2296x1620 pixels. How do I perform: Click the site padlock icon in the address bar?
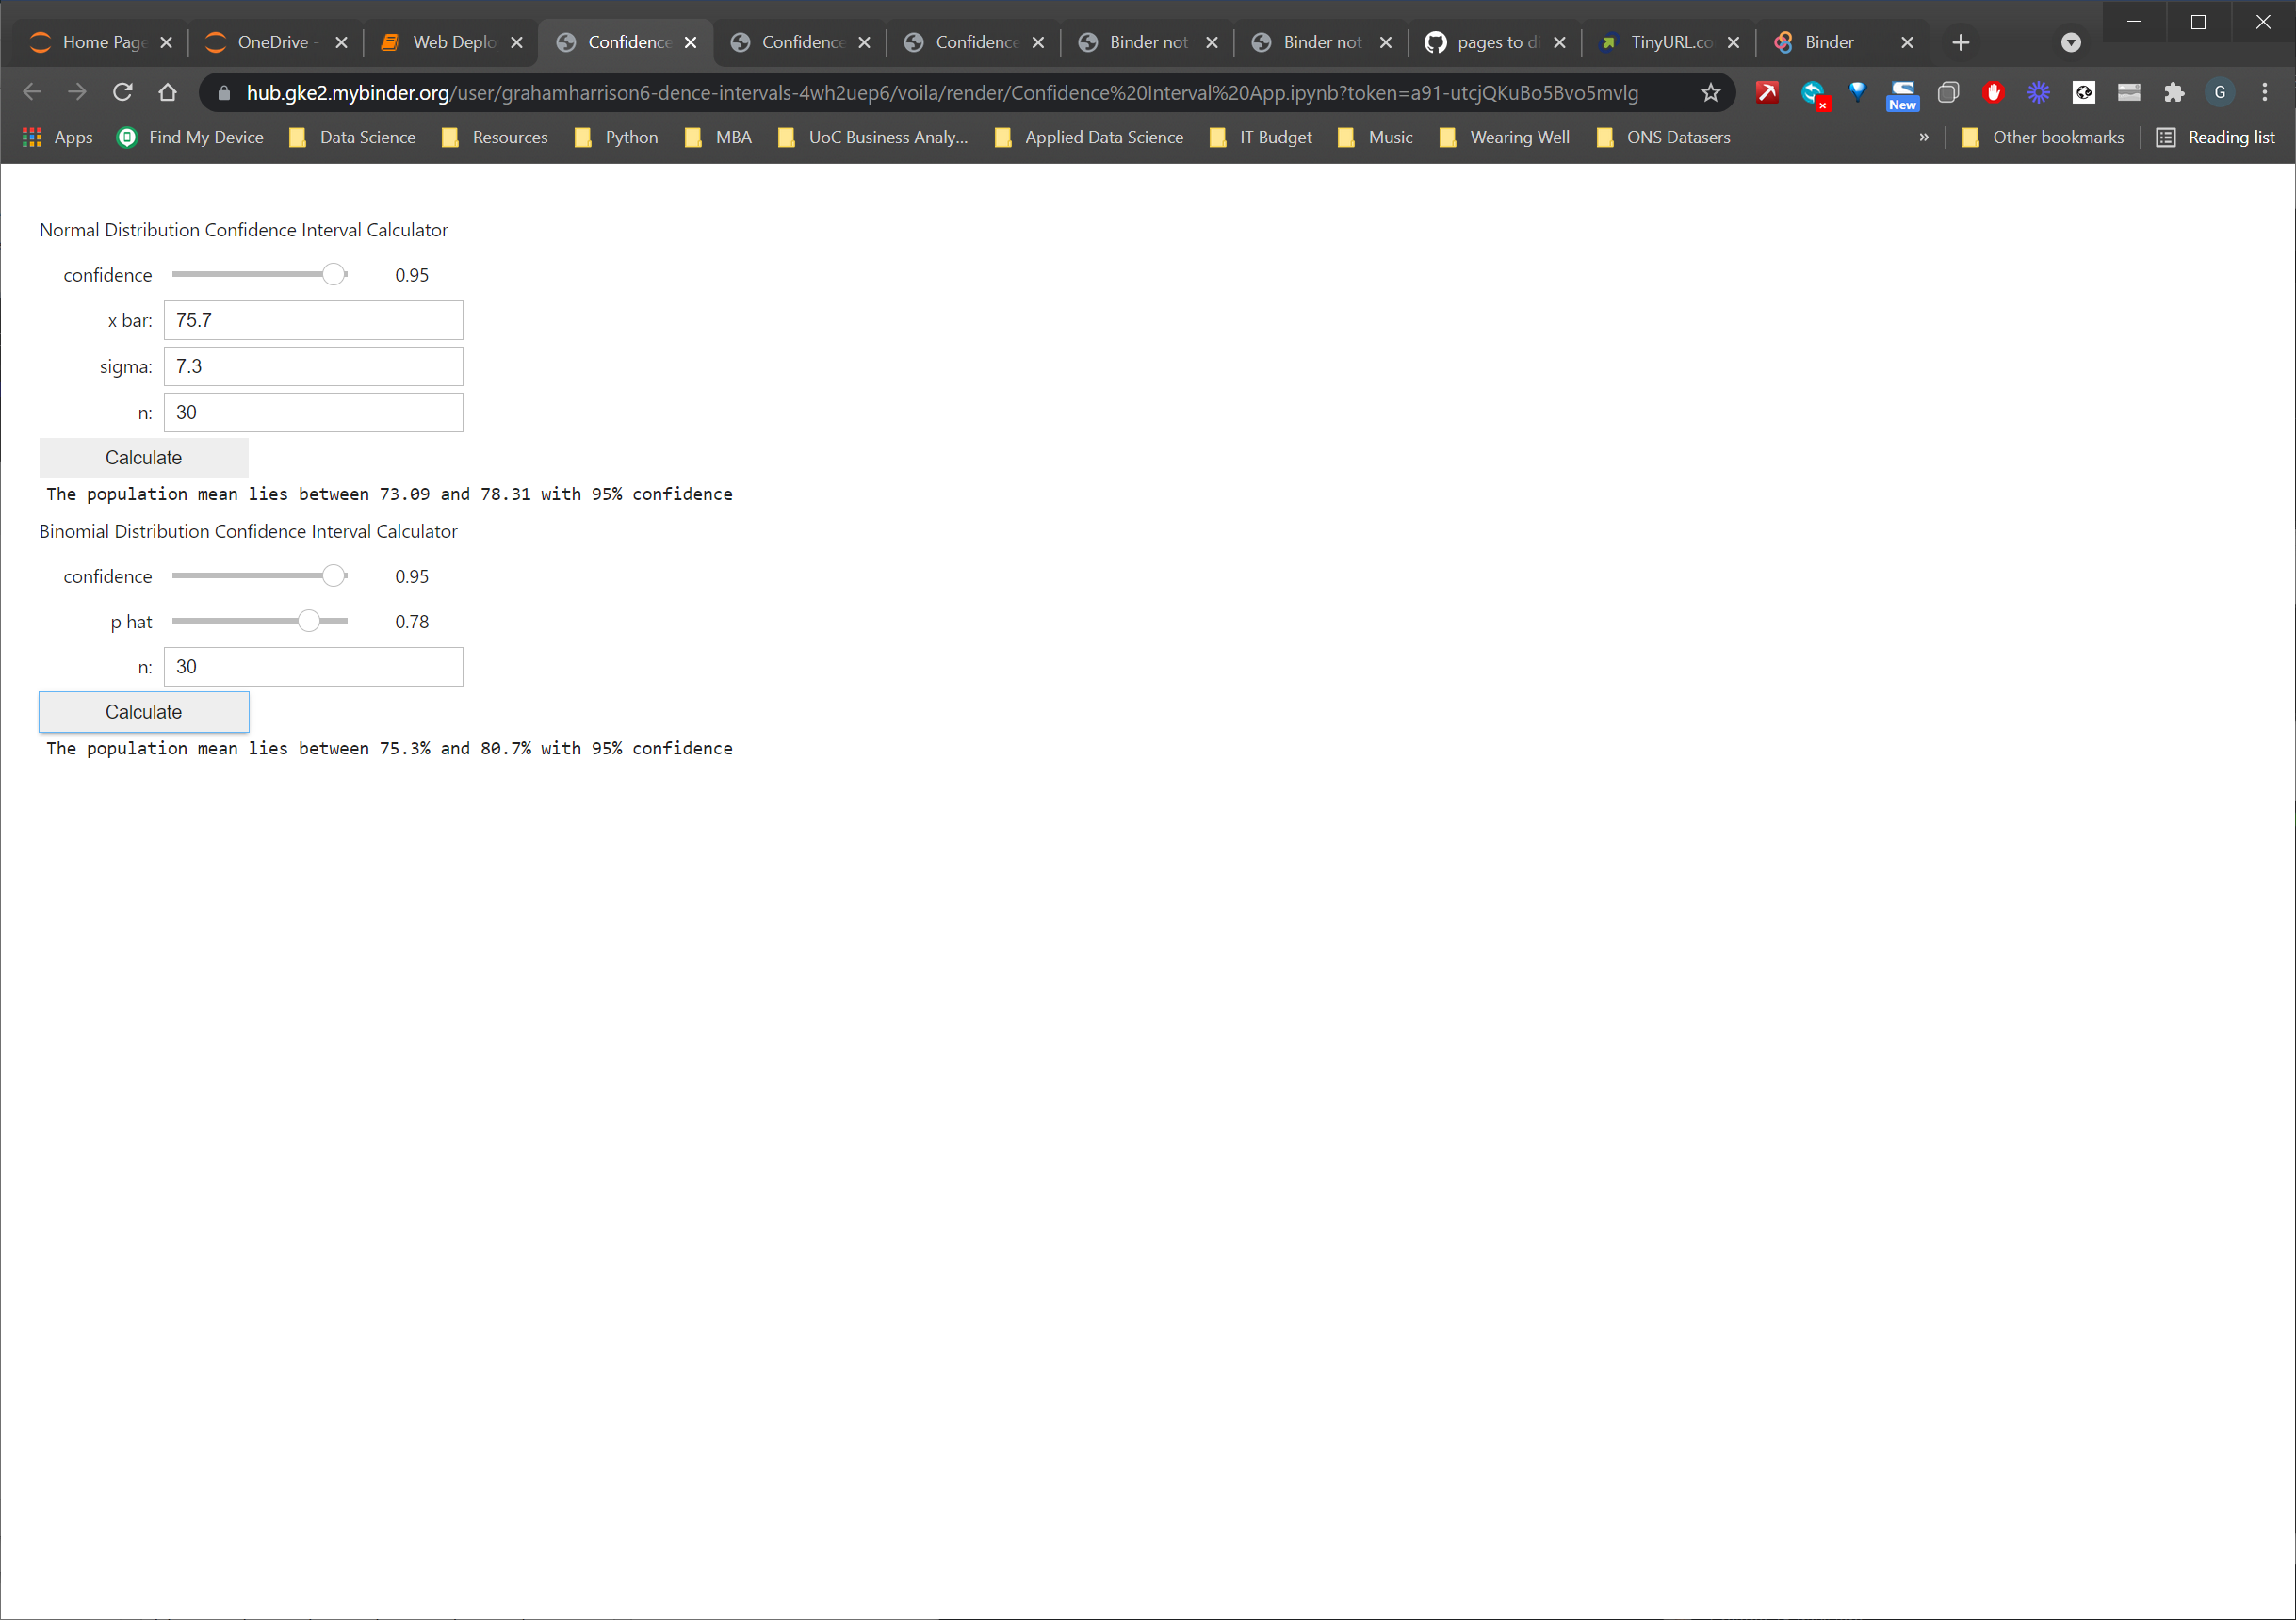coord(224,93)
